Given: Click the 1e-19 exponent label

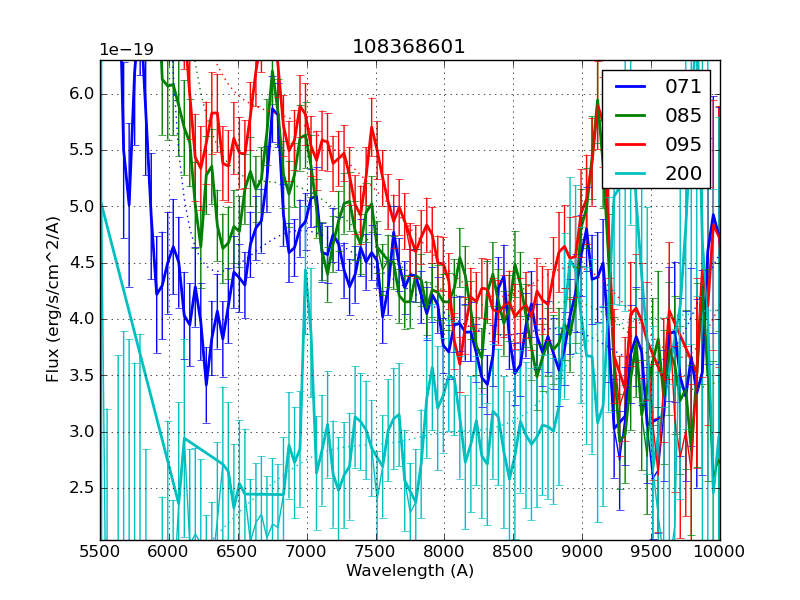Looking at the screenshot, I should [x=125, y=51].
